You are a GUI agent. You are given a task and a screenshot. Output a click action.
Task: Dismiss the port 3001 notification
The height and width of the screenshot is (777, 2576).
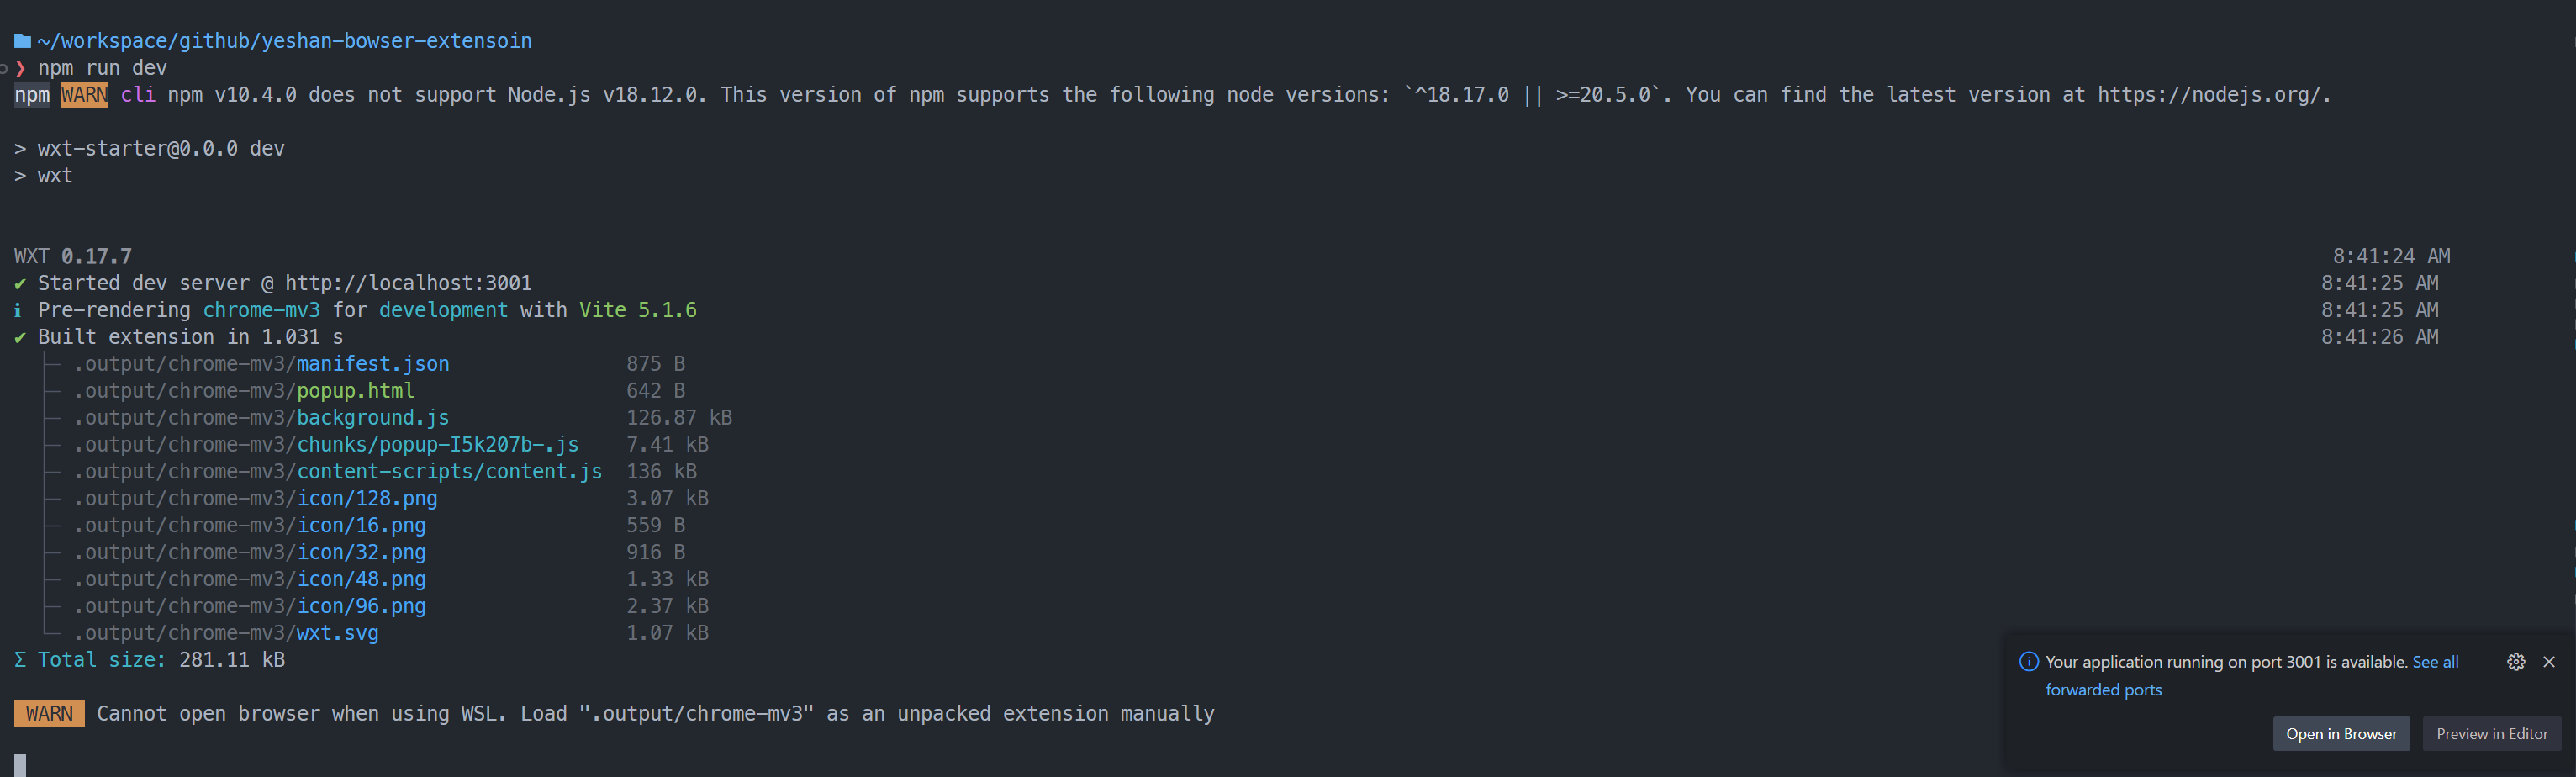point(2550,661)
